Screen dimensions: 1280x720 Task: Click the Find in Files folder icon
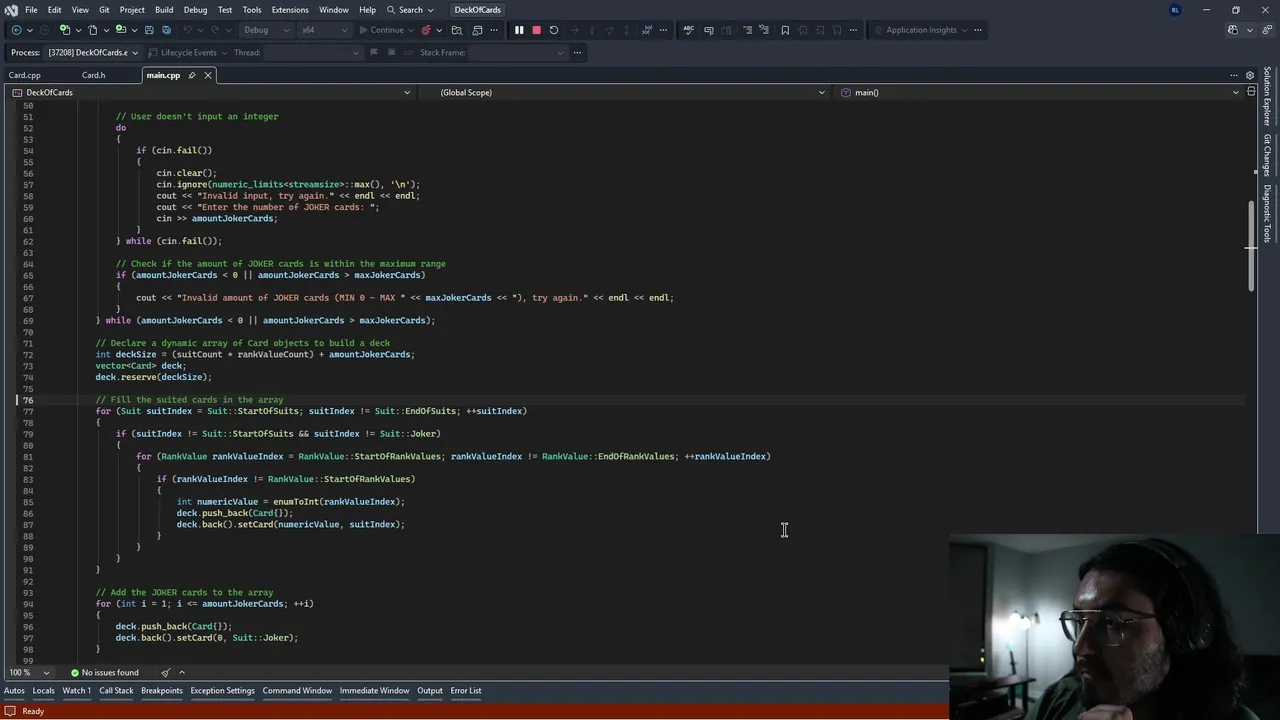457,30
